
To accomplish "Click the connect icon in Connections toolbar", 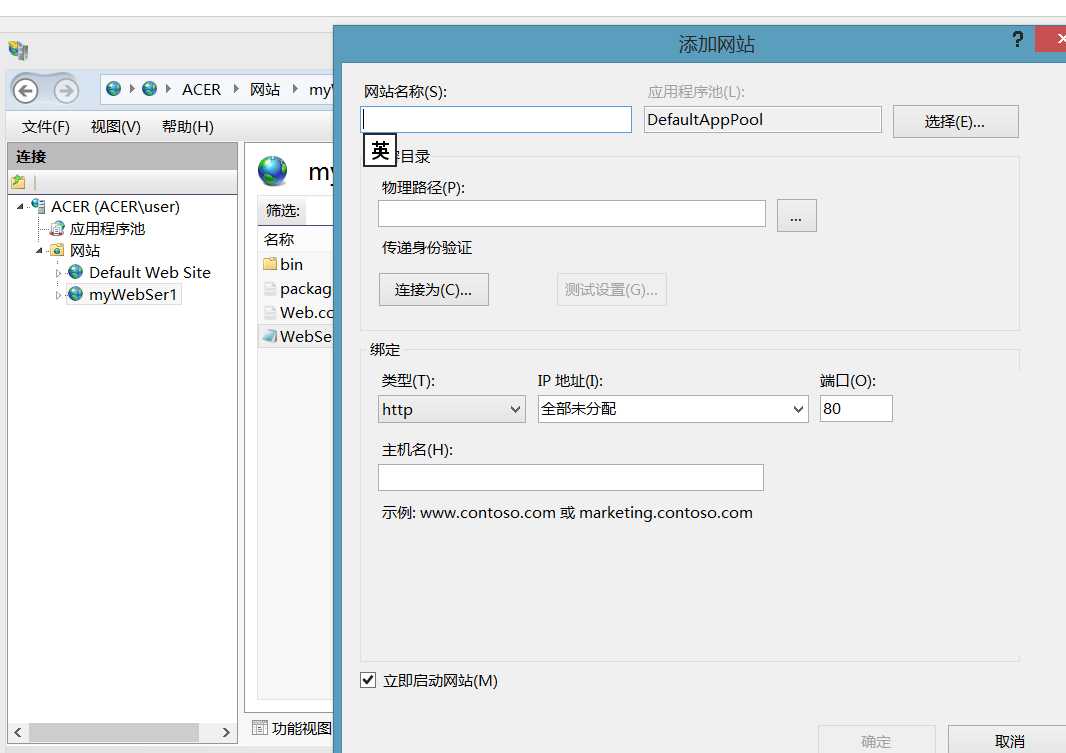I will coord(18,182).
